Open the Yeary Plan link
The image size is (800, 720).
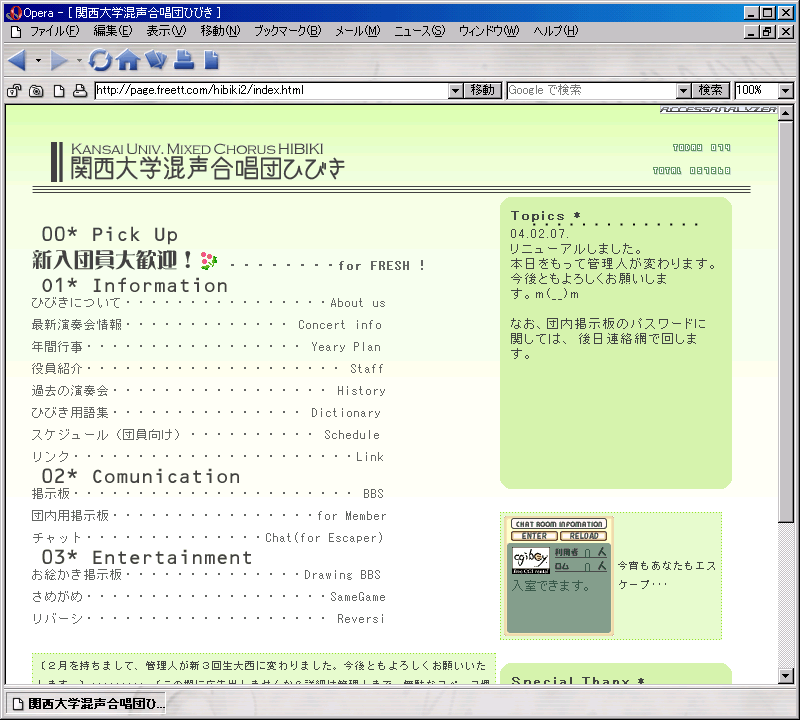point(346,347)
